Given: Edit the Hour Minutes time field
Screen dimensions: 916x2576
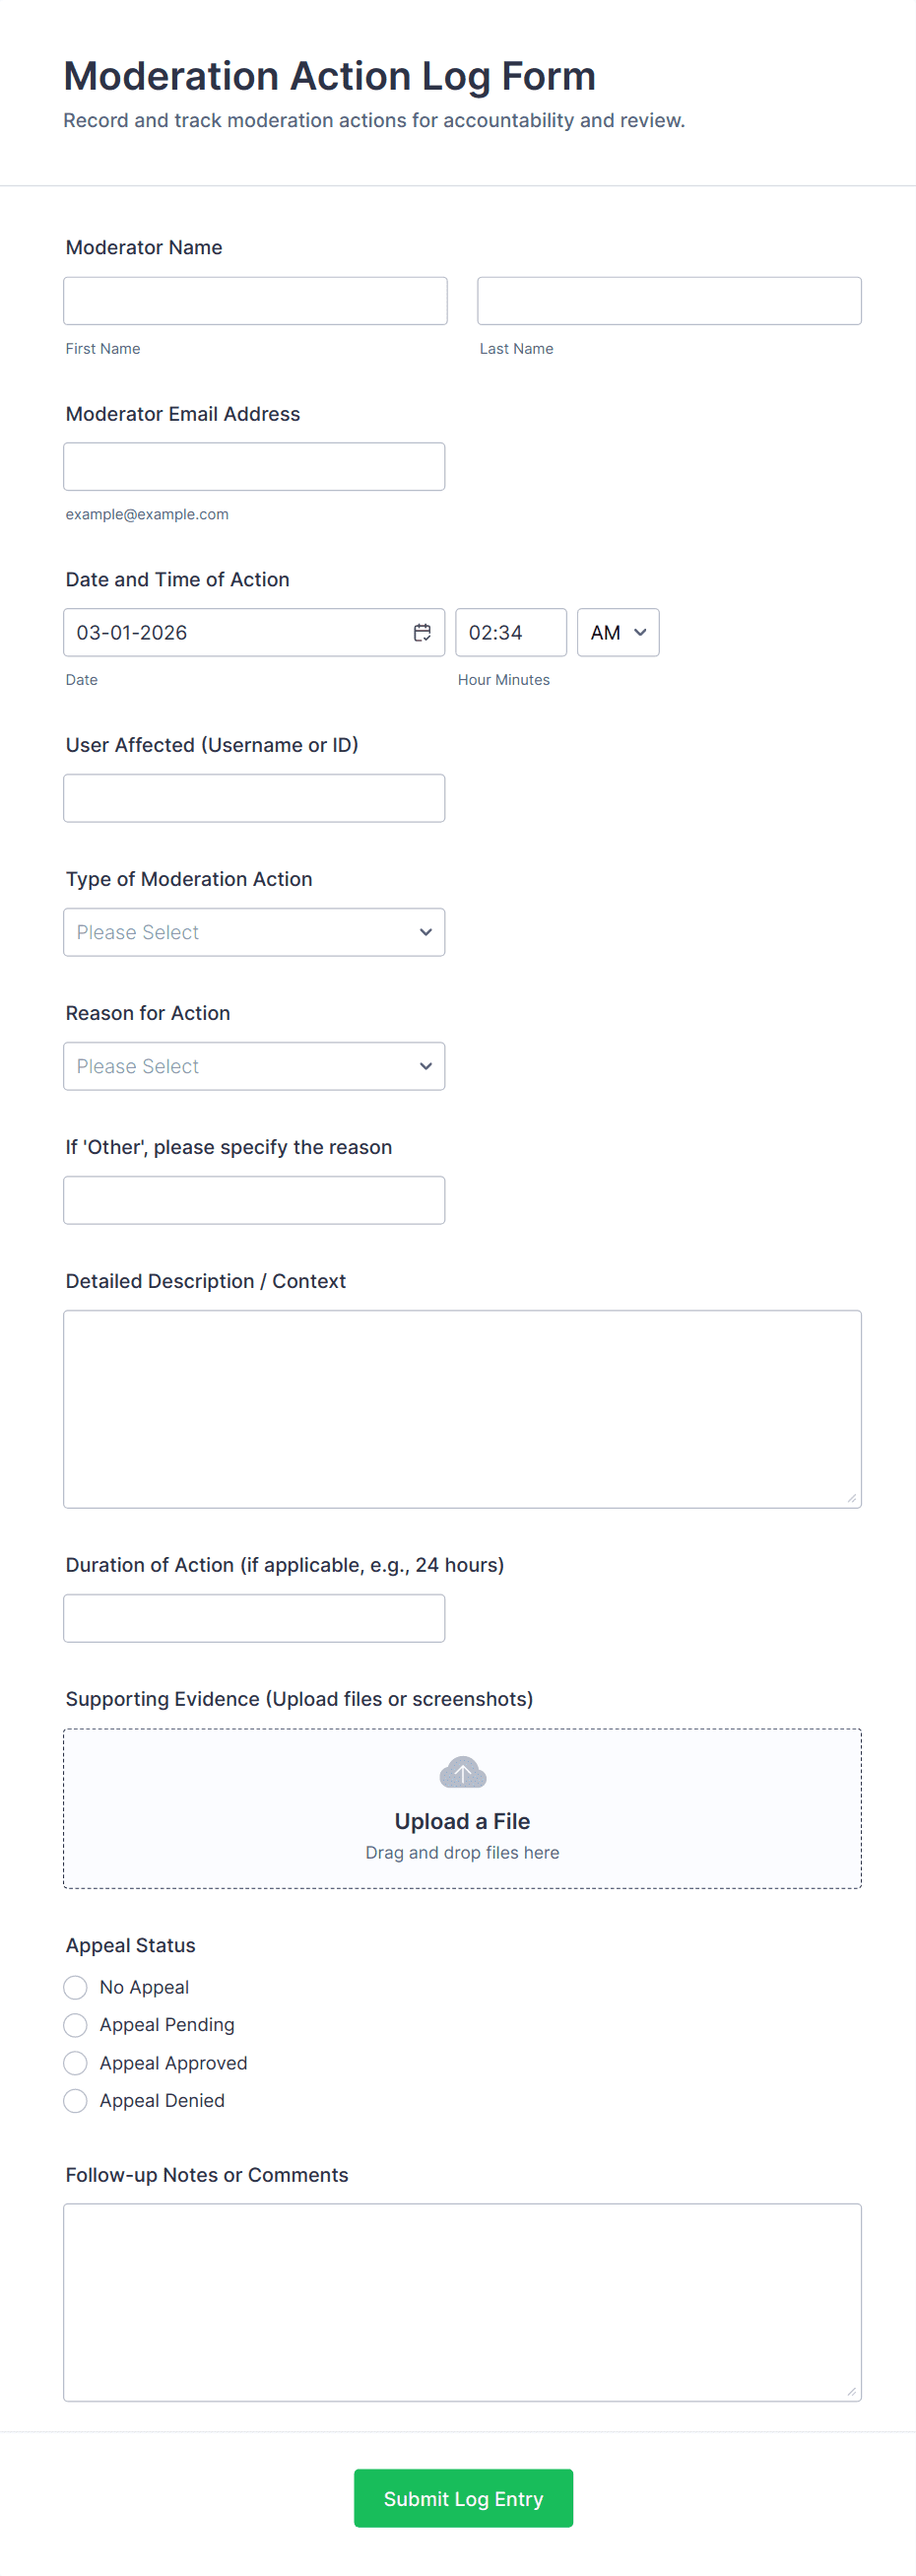Looking at the screenshot, I should click(x=510, y=632).
